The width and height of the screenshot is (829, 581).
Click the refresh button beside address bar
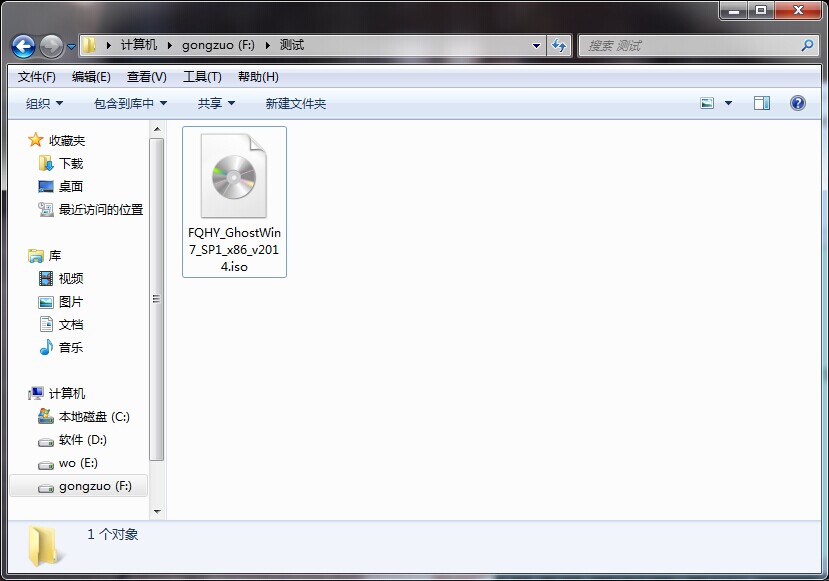pos(559,46)
